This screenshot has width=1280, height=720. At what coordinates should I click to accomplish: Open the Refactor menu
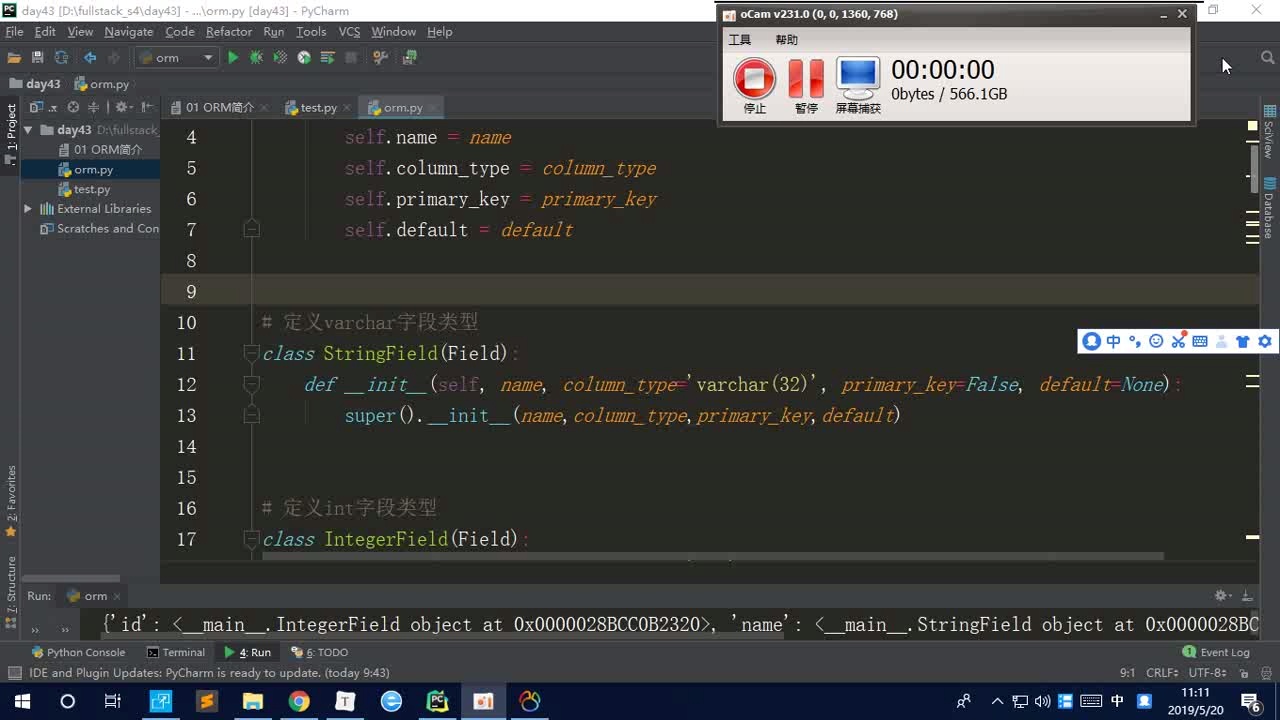pyautogui.click(x=228, y=32)
